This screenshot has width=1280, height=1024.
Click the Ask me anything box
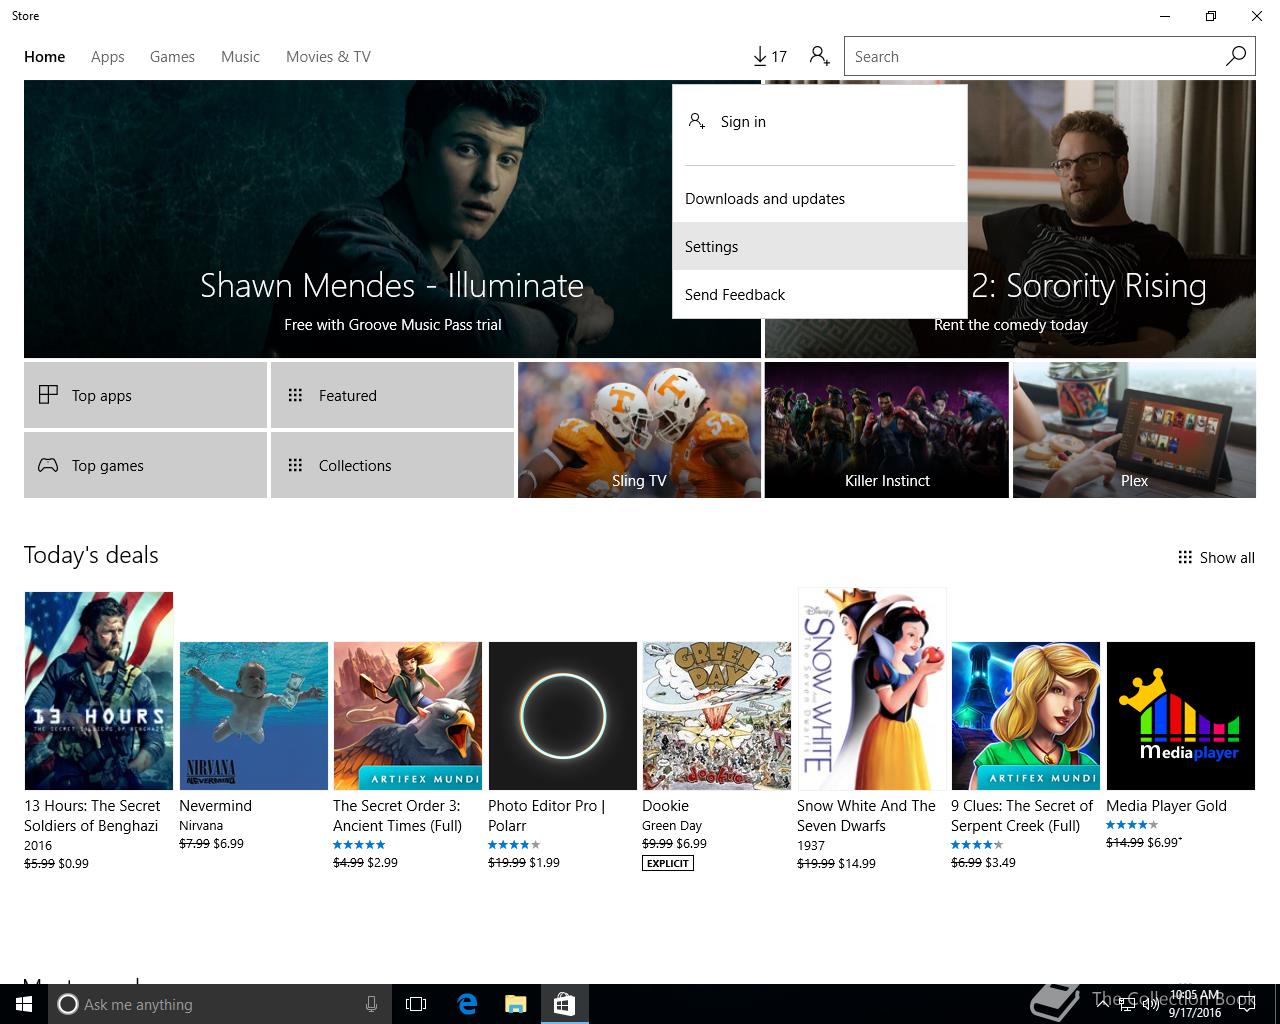218,1004
